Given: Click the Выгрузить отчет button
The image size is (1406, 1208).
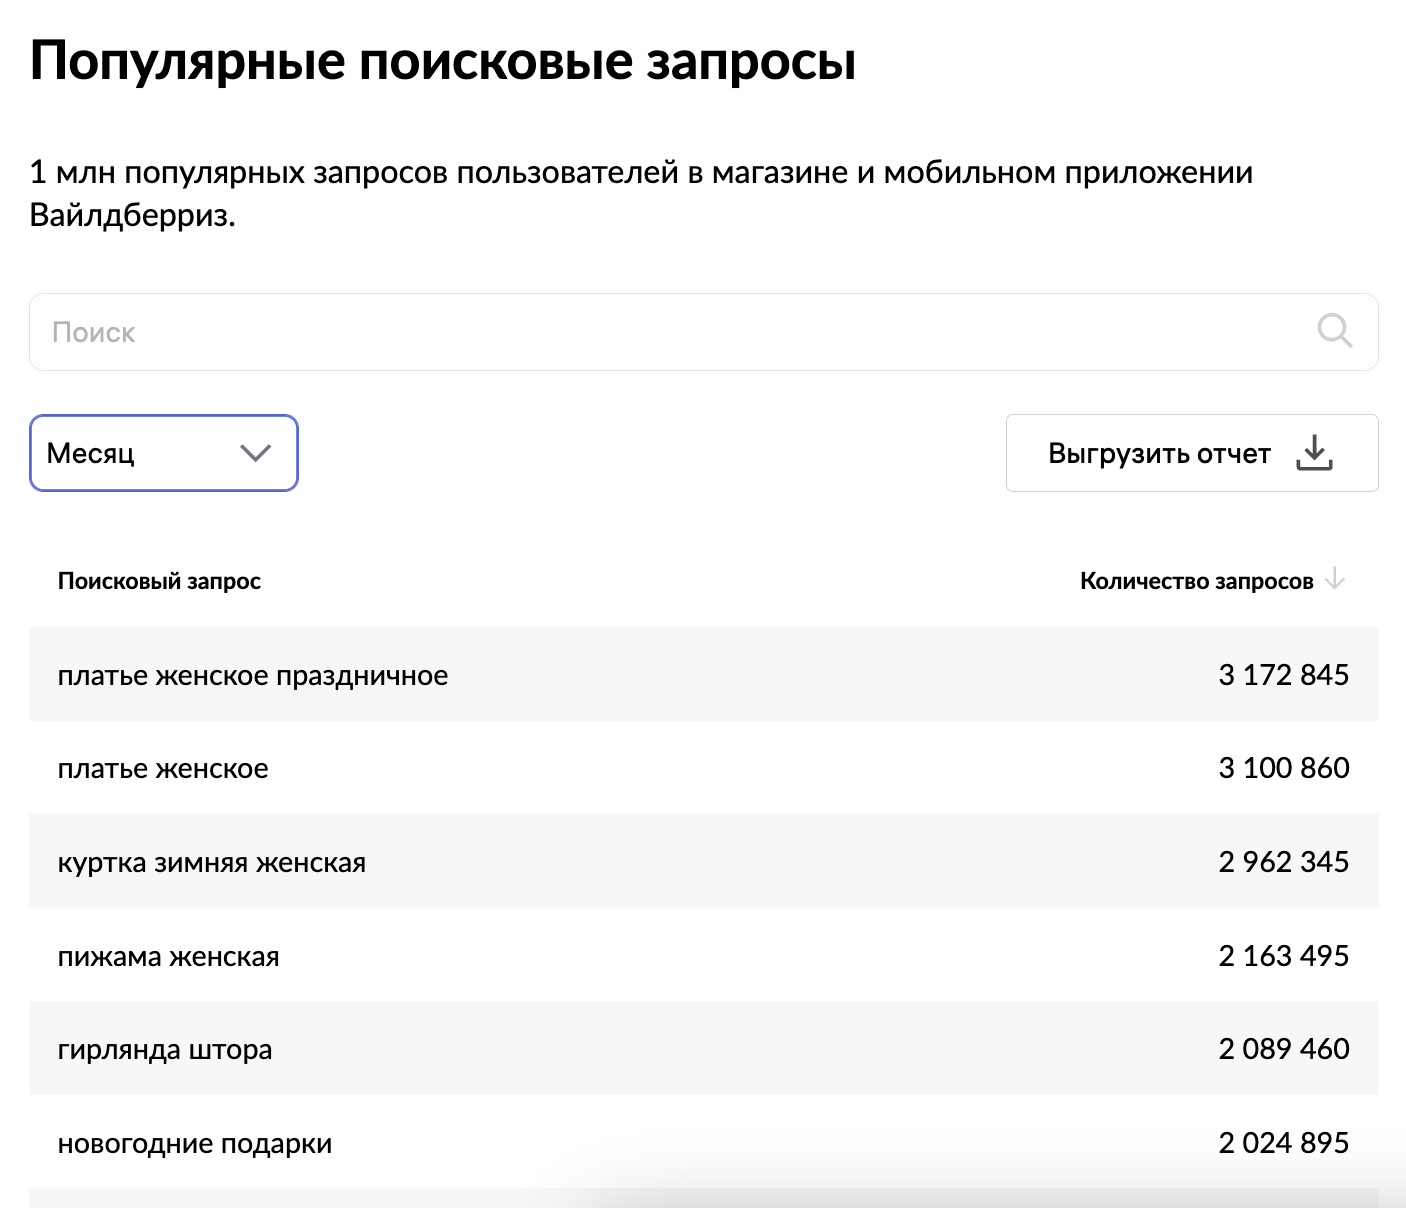Looking at the screenshot, I should tap(1192, 453).
